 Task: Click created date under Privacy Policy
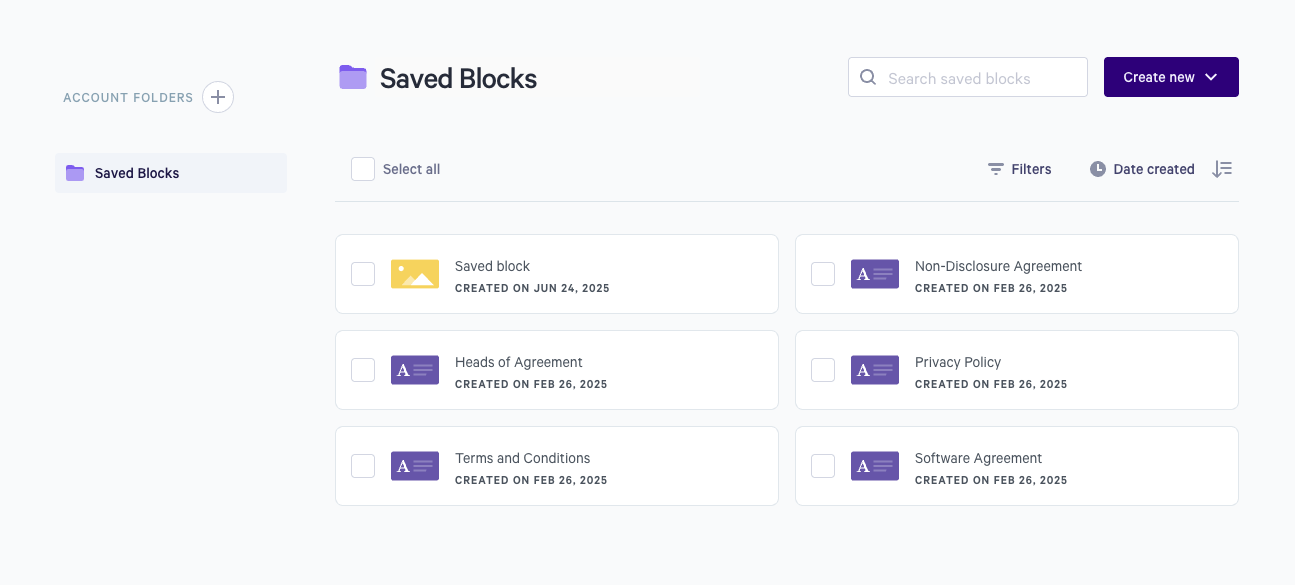991,384
